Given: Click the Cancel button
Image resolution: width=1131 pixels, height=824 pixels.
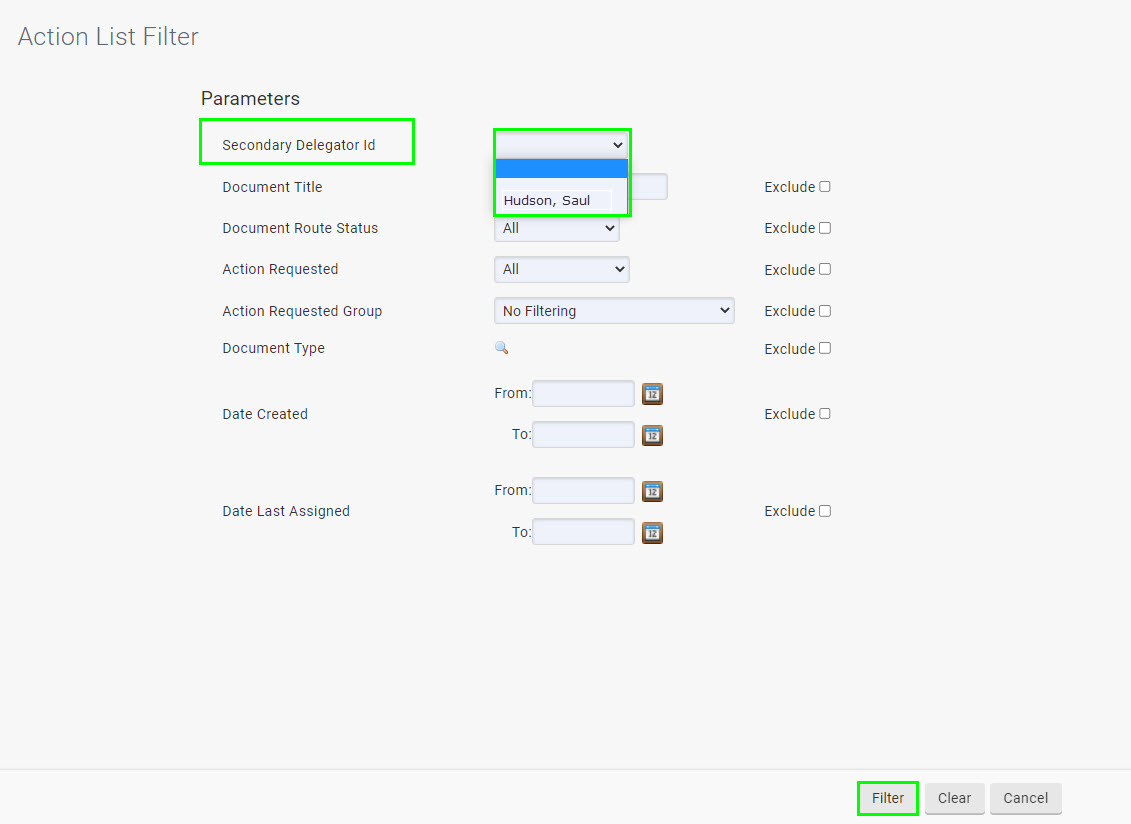Looking at the screenshot, I should 1026,798.
